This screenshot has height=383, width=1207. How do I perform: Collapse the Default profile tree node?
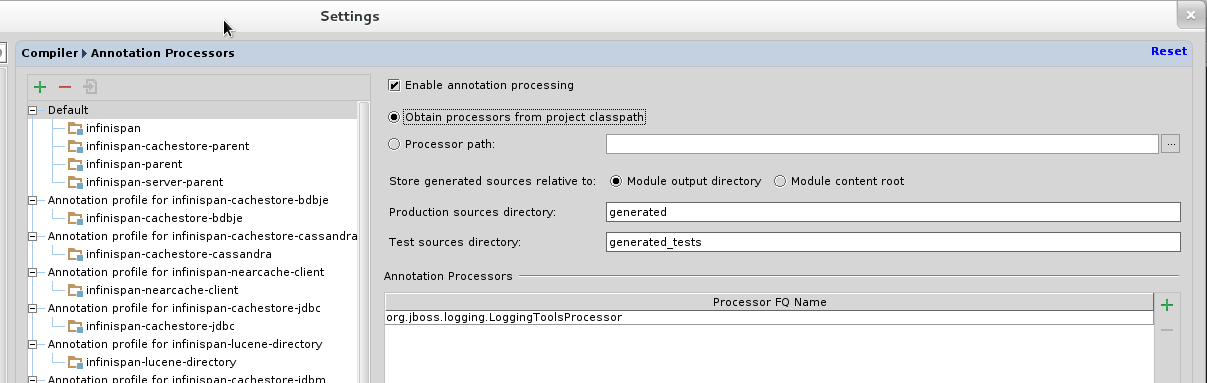click(34, 110)
